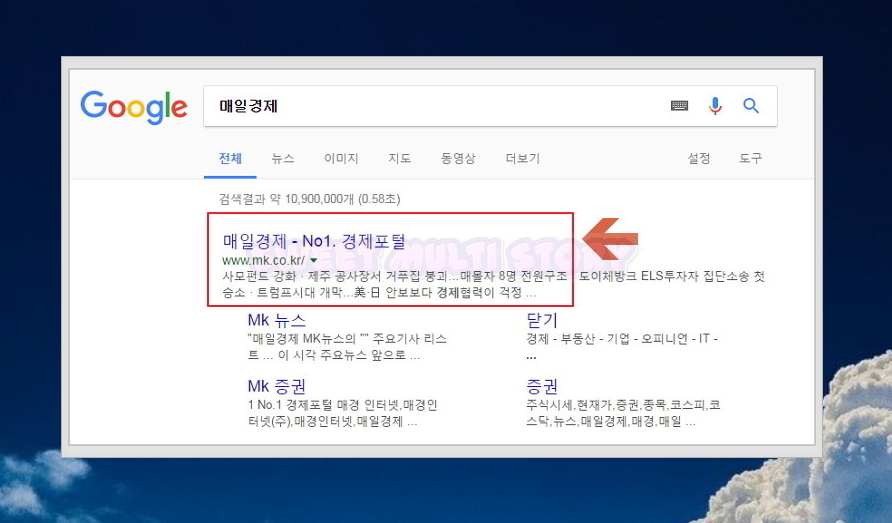Image resolution: width=892 pixels, height=523 pixels.
Task: Switch to the 이미지 tab
Action: (x=341, y=158)
